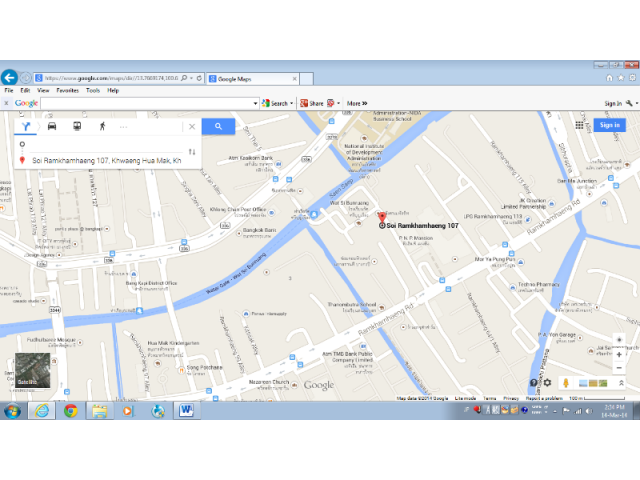
Task: Close the directions panel with X
Action: pos(192,126)
